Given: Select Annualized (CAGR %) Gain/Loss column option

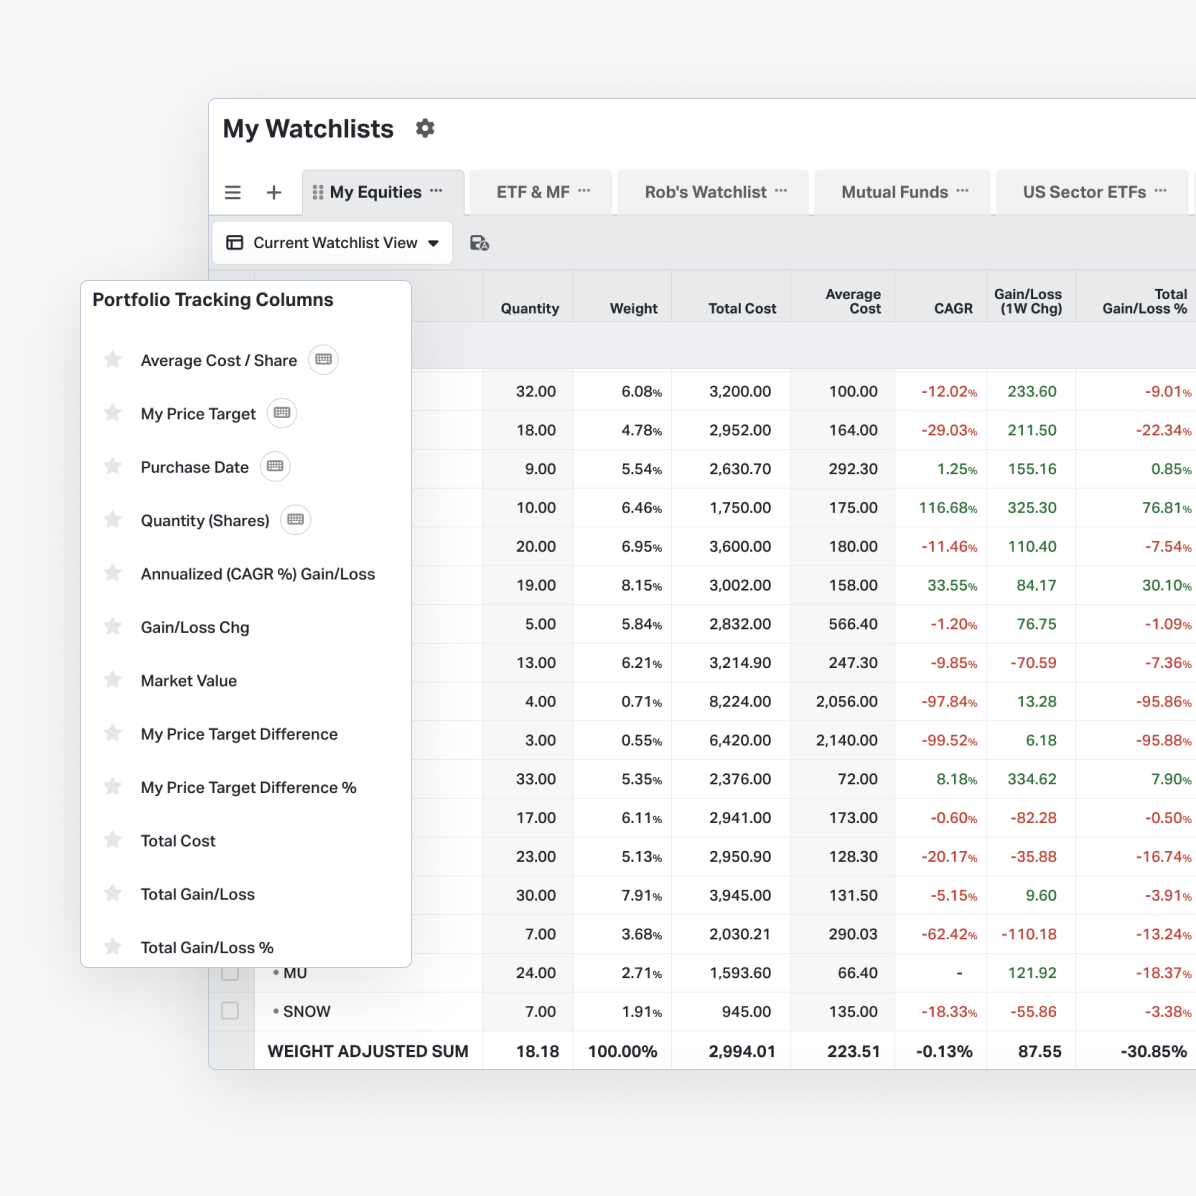Looking at the screenshot, I should click(257, 574).
